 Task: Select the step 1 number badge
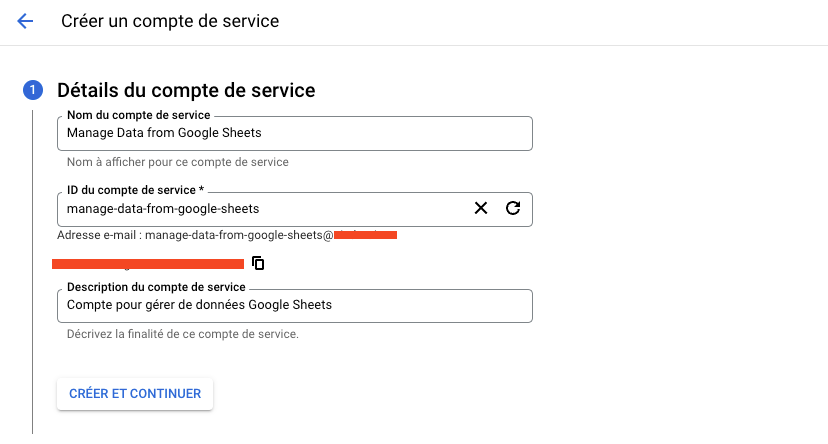(x=32, y=91)
